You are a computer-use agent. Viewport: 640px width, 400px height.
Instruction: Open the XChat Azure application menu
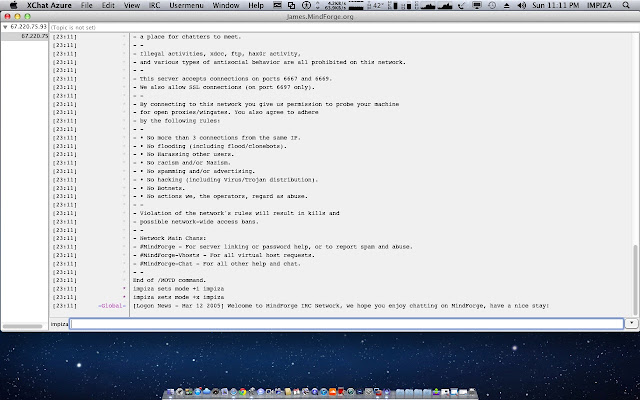pyautogui.click(x=49, y=5)
